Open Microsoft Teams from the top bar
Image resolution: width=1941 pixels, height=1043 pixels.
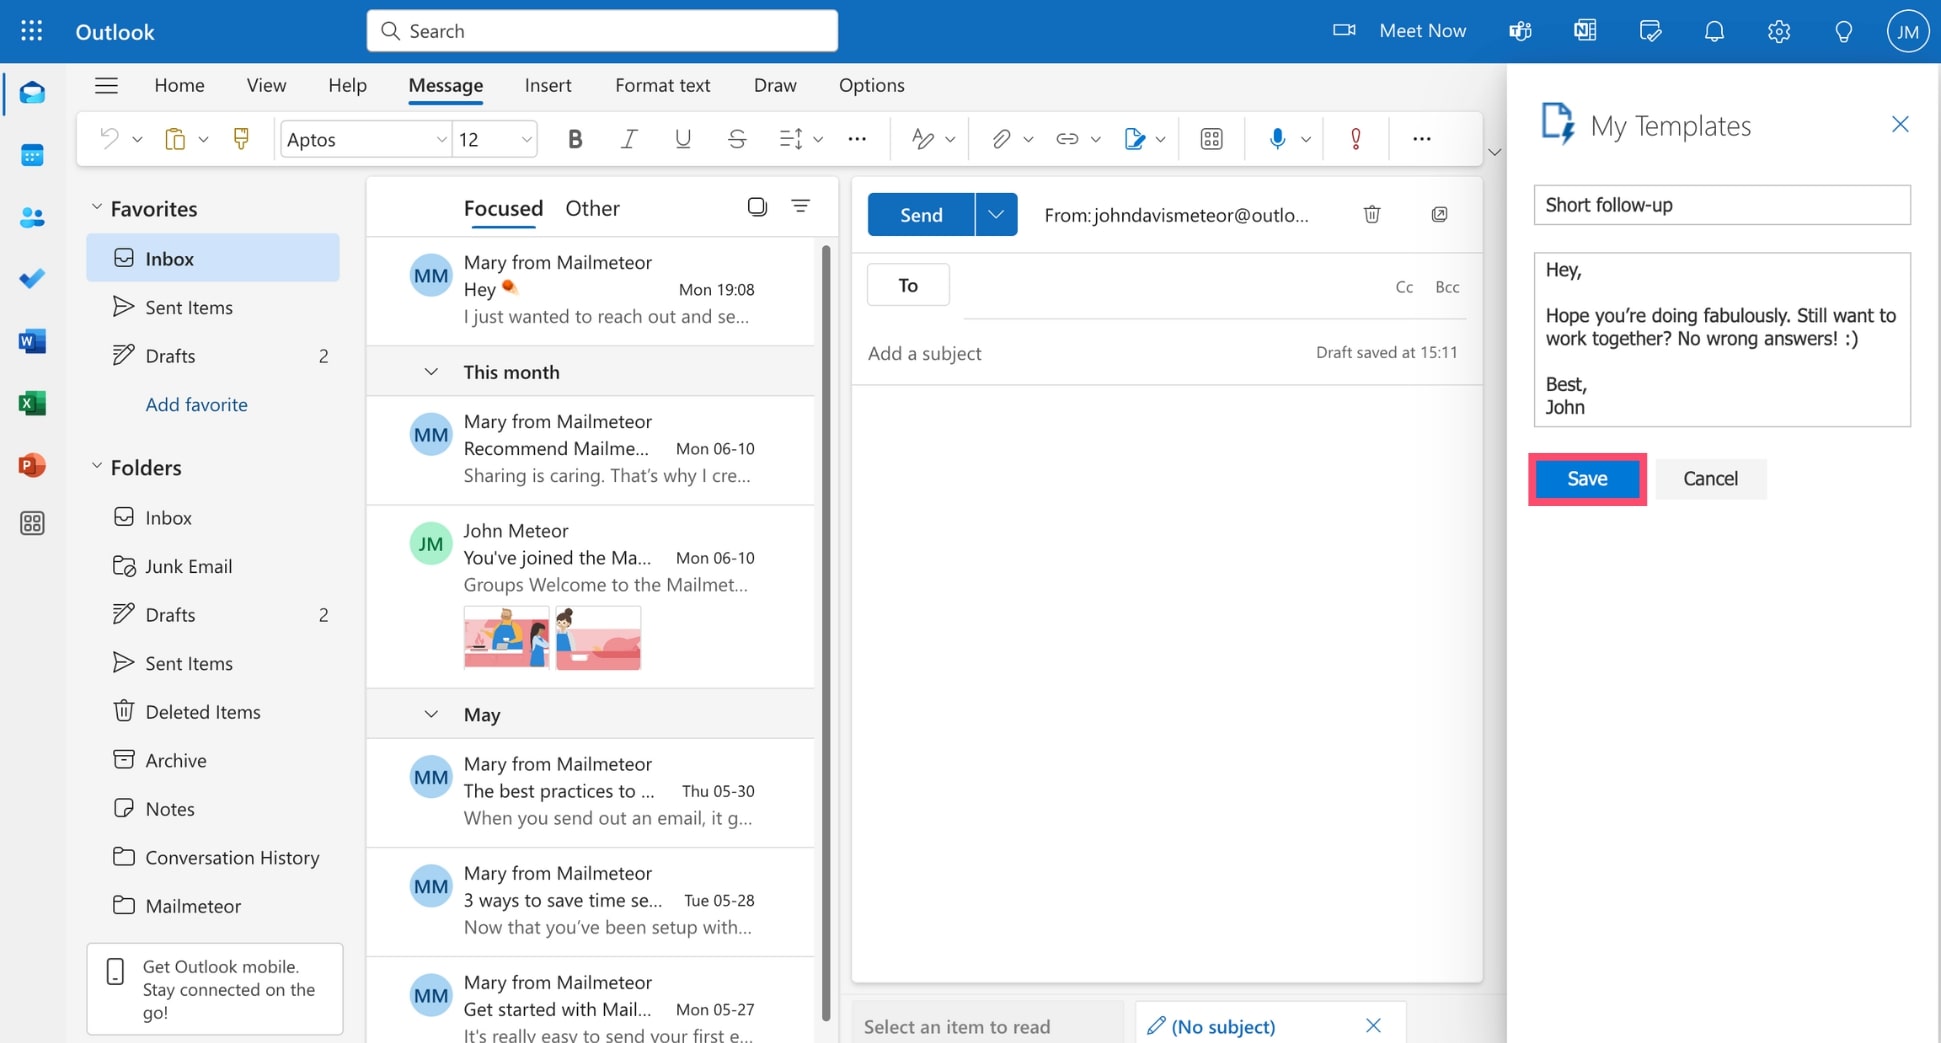coord(1520,30)
